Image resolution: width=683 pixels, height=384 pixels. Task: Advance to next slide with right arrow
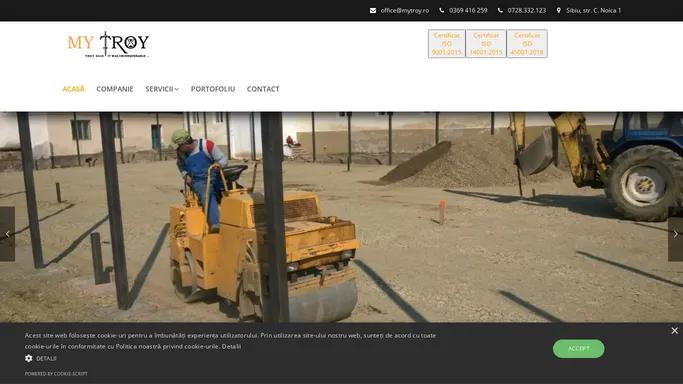675,234
